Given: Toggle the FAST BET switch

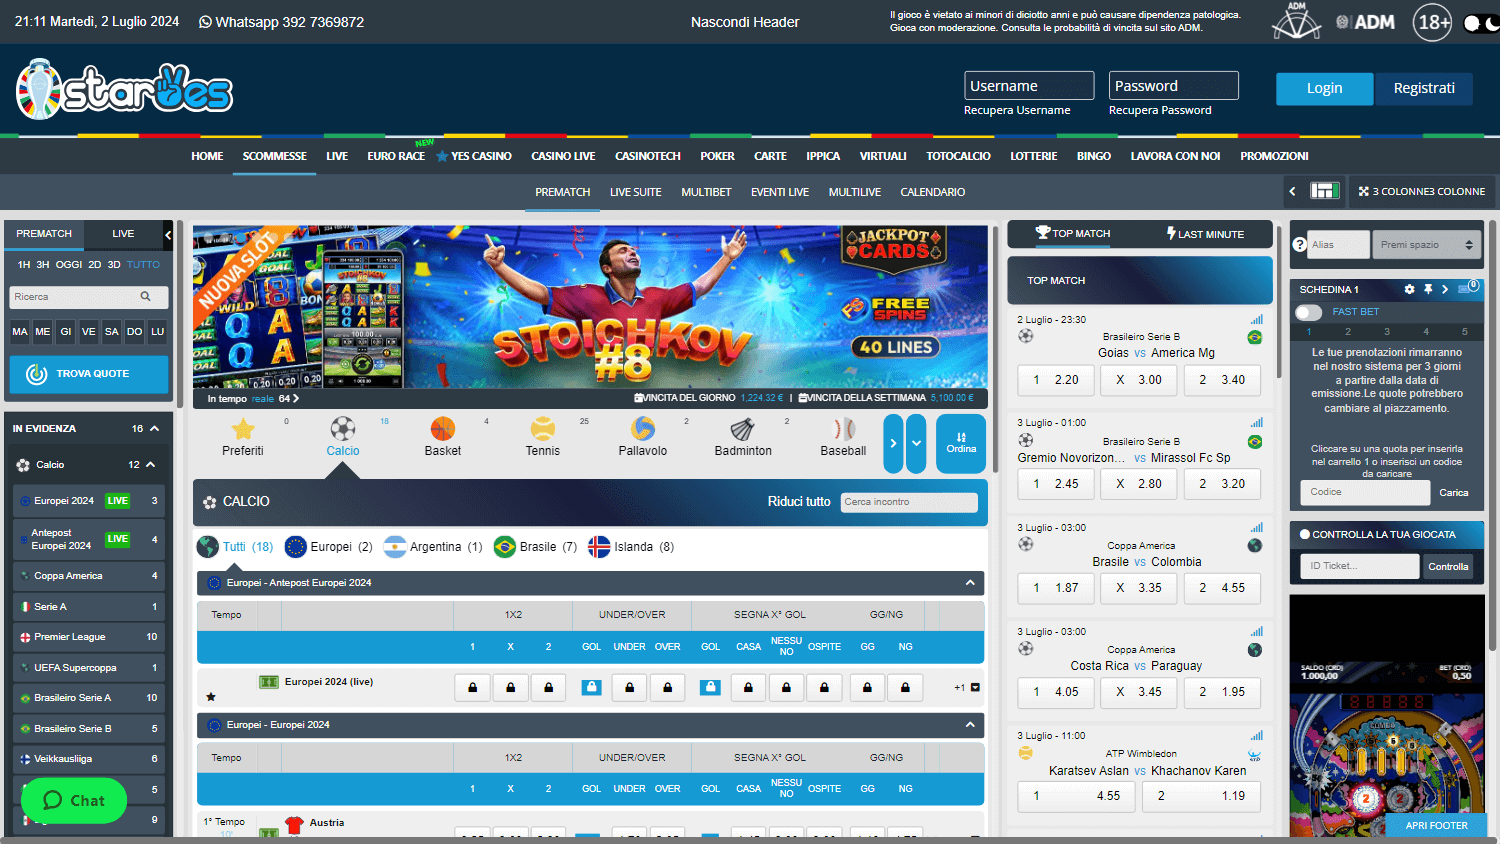Looking at the screenshot, I should click(1308, 312).
